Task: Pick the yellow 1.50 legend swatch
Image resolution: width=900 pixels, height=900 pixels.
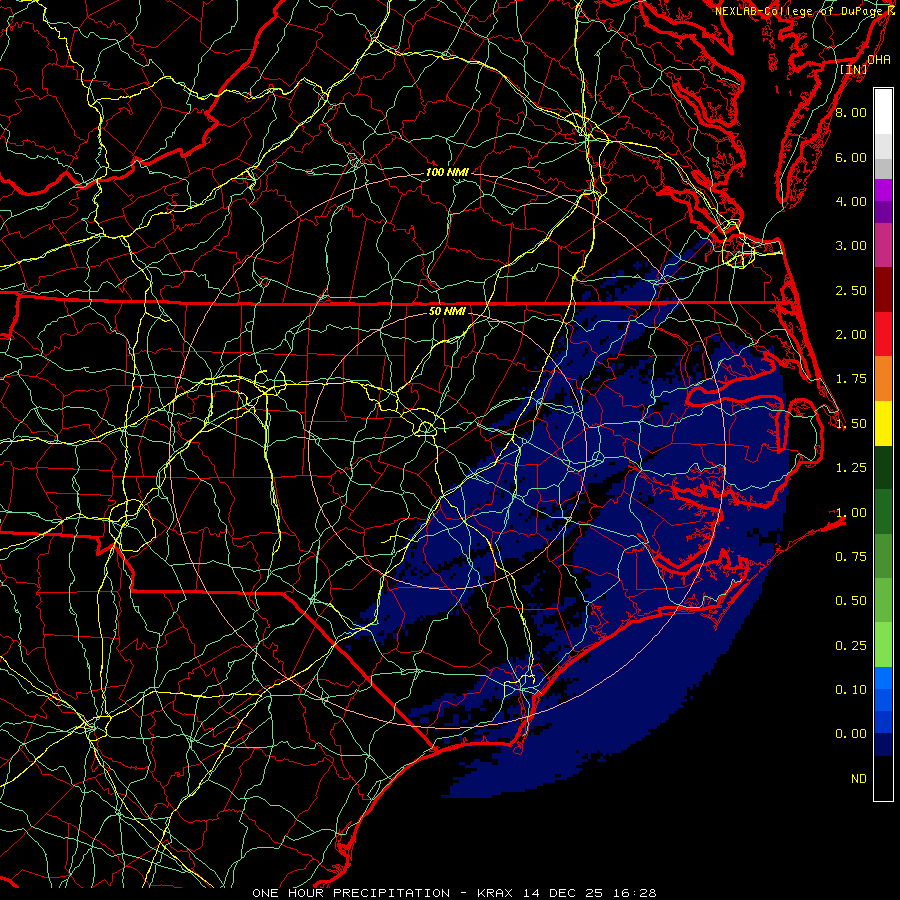Action: 883,423
